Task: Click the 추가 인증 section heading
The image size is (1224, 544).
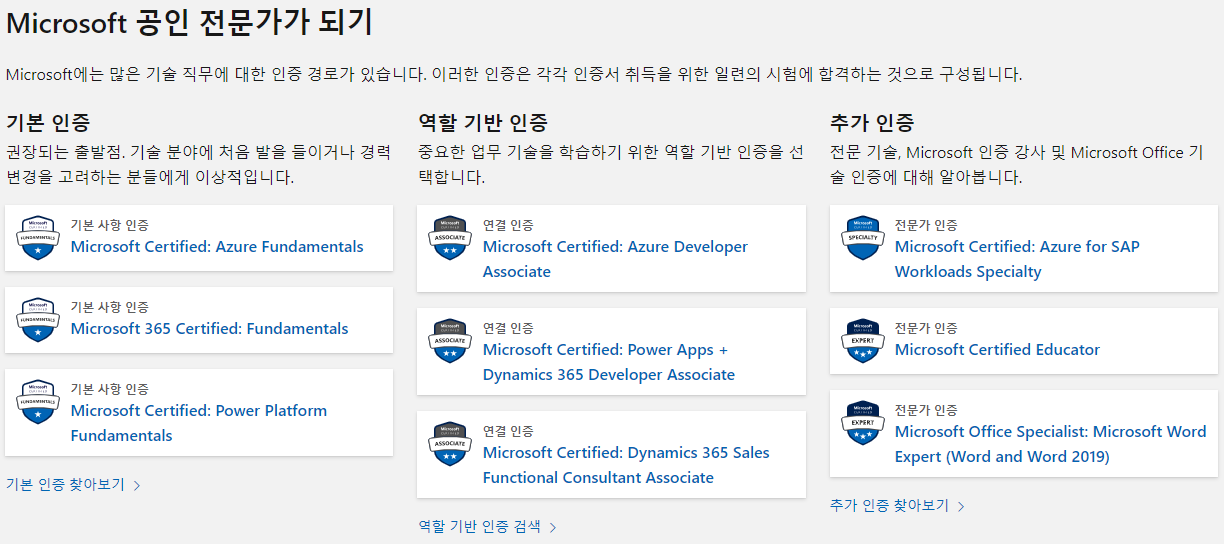Action: pos(872,123)
